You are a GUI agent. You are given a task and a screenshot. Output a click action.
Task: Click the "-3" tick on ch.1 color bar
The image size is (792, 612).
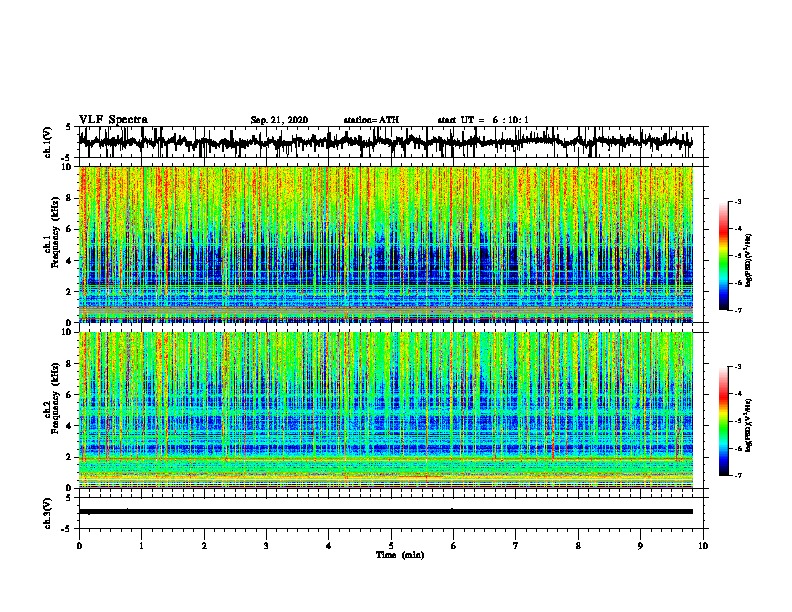pos(738,201)
